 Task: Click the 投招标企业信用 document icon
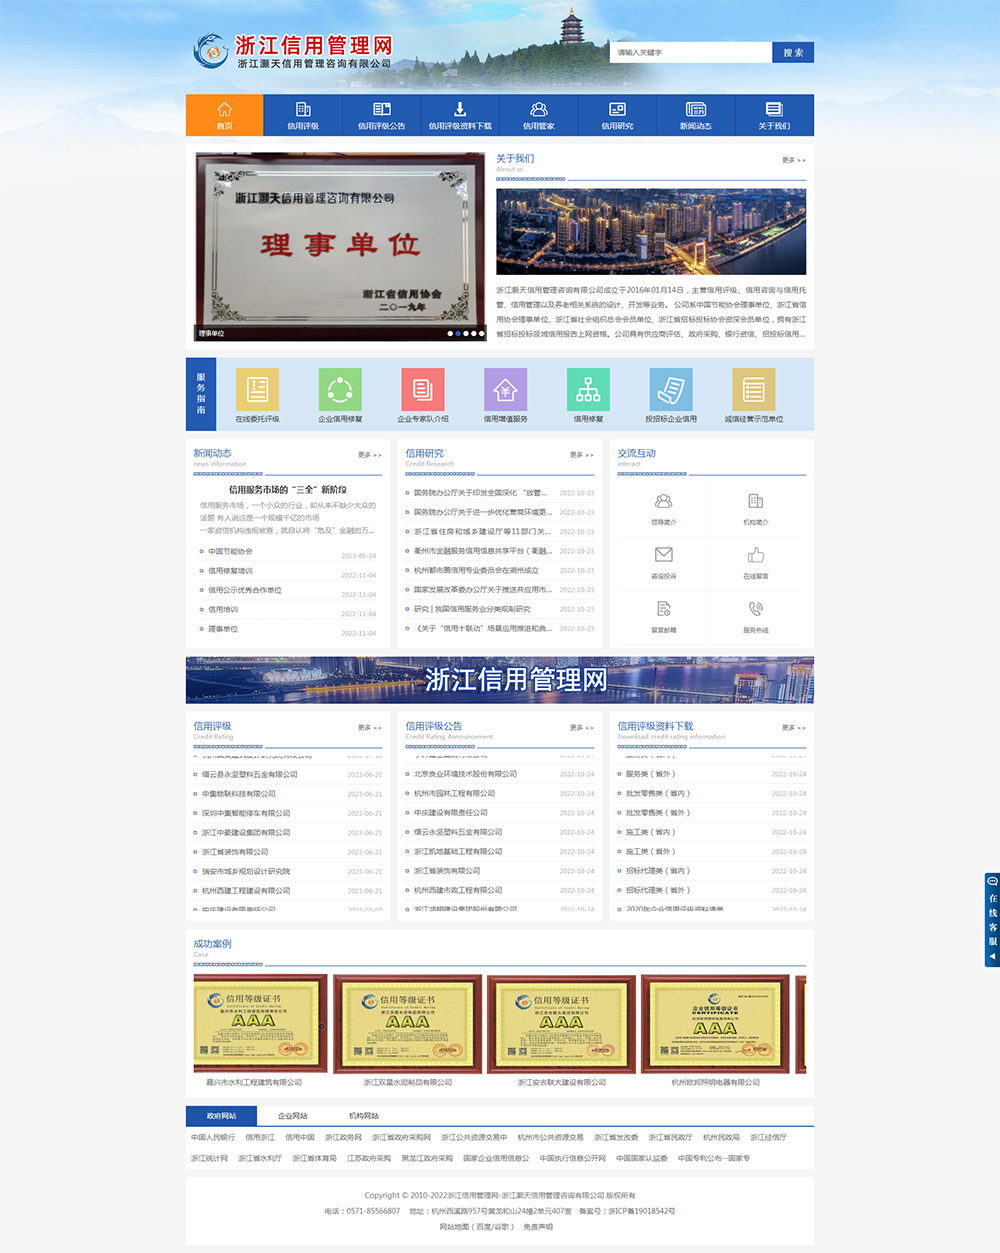(671, 390)
